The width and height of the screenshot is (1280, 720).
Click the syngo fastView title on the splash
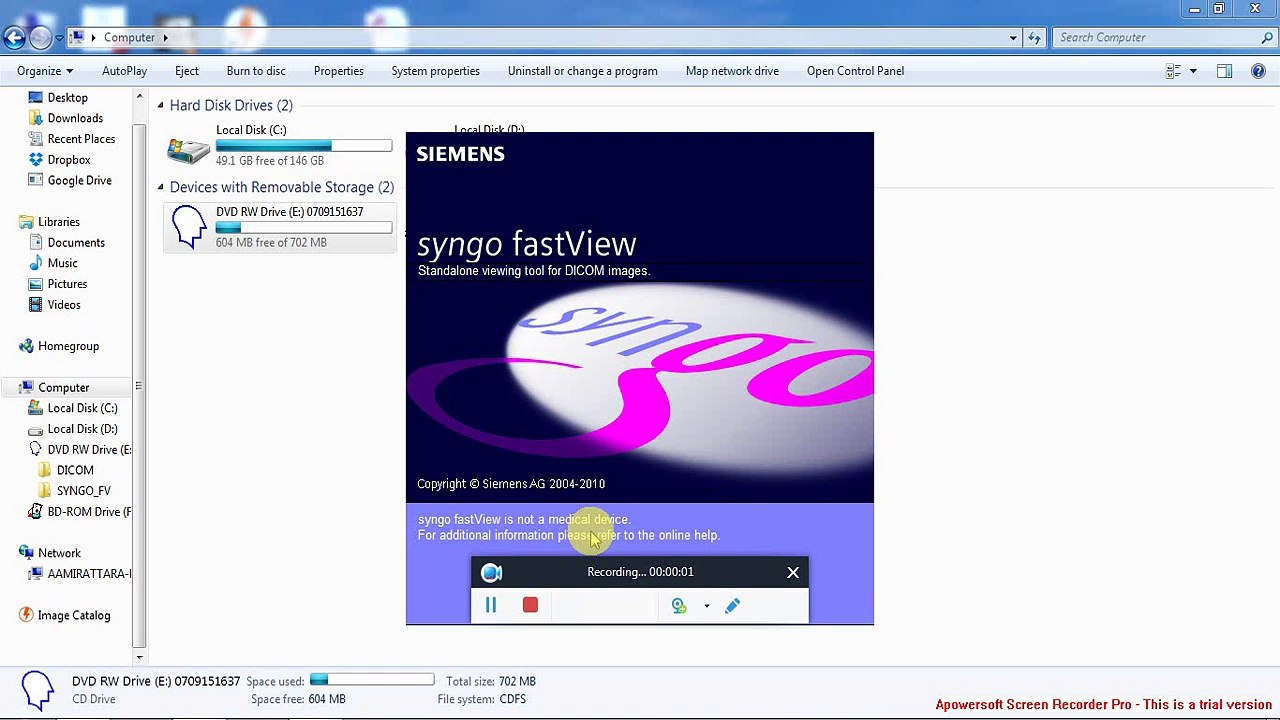click(526, 244)
